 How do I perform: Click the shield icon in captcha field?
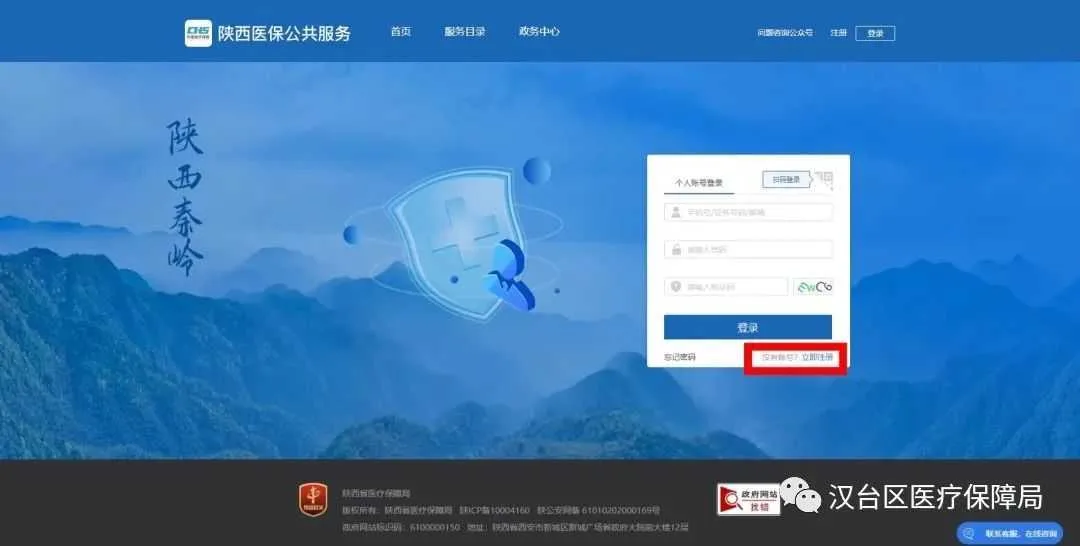(x=676, y=286)
